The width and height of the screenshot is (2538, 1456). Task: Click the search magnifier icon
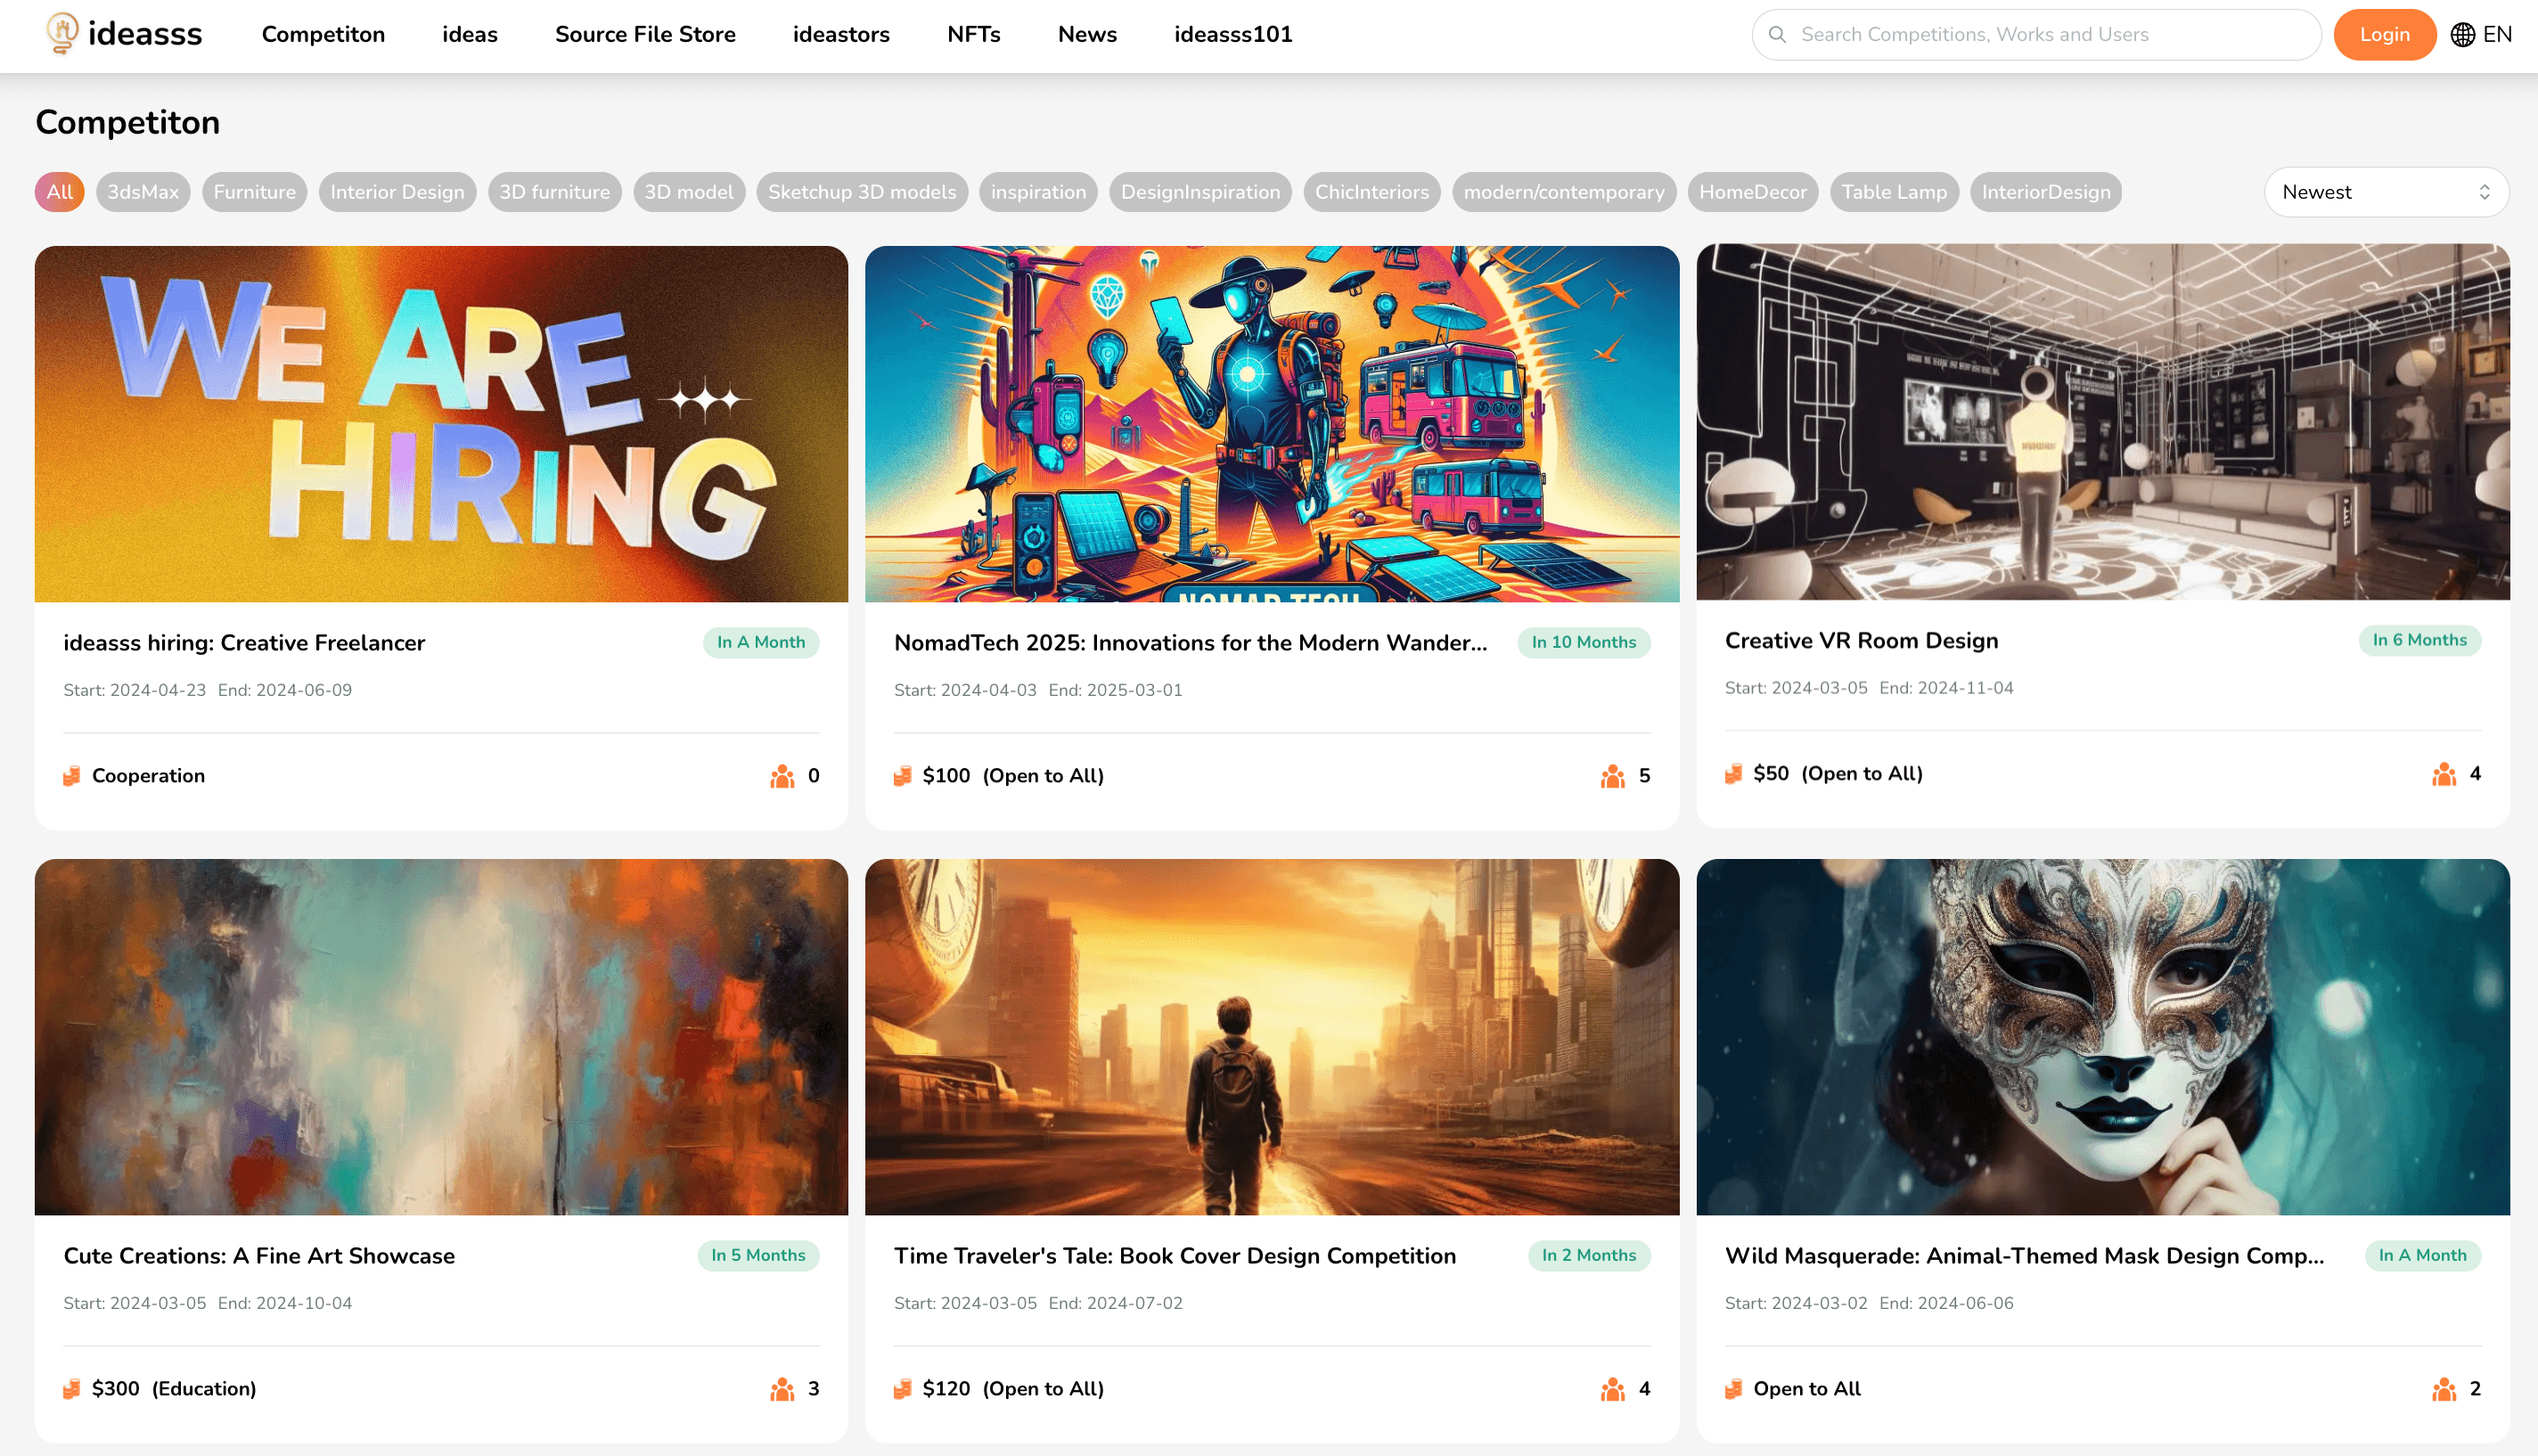tap(1777, 35)
